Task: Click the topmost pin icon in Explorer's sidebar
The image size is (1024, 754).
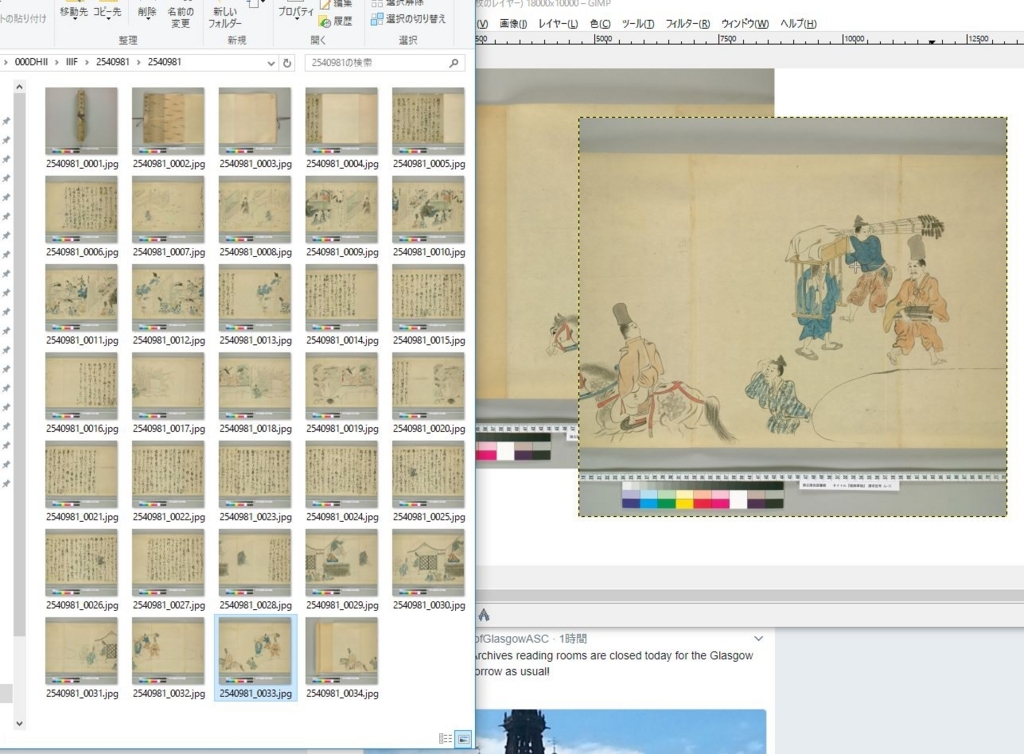Action: coord(6,121)
